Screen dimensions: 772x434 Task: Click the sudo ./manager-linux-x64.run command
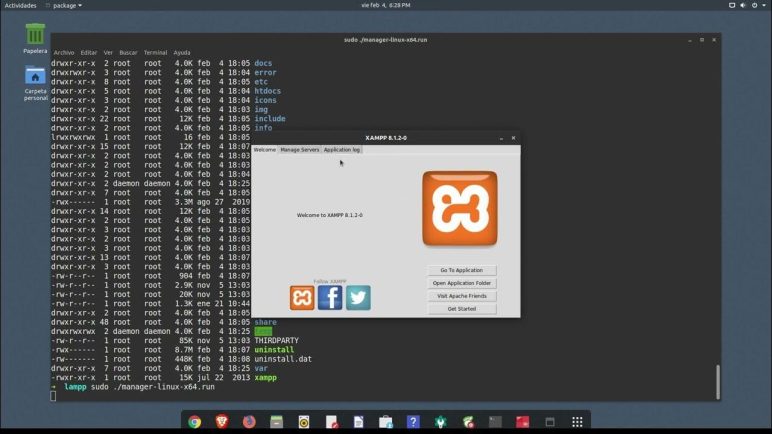[x=153, y=387]
